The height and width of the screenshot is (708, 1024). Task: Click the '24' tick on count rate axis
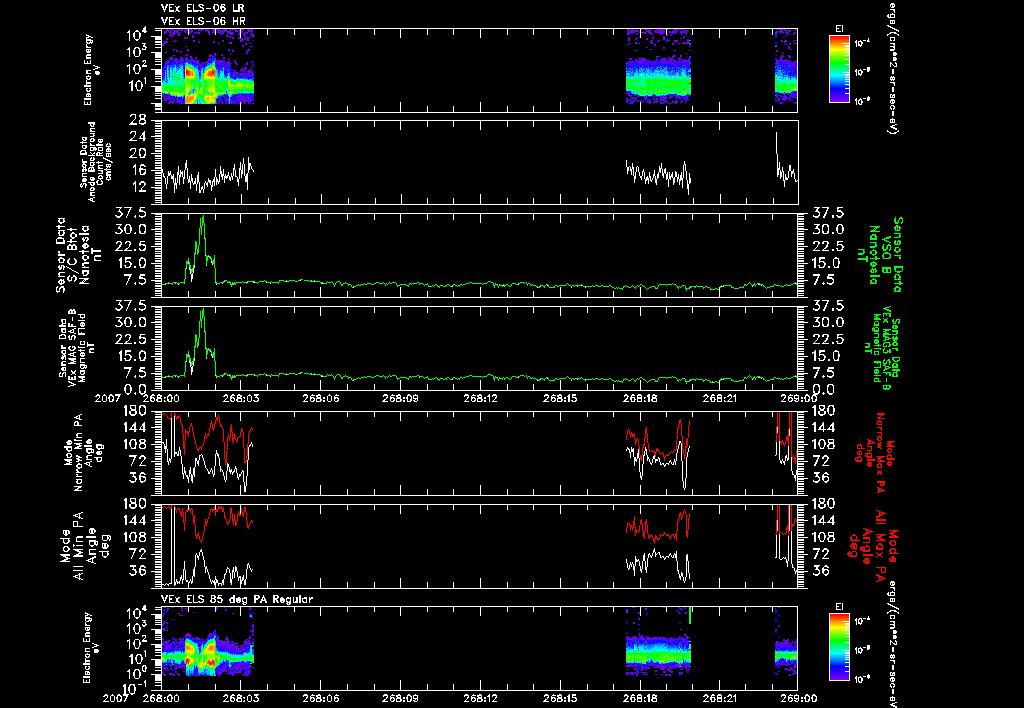point(137,137)
